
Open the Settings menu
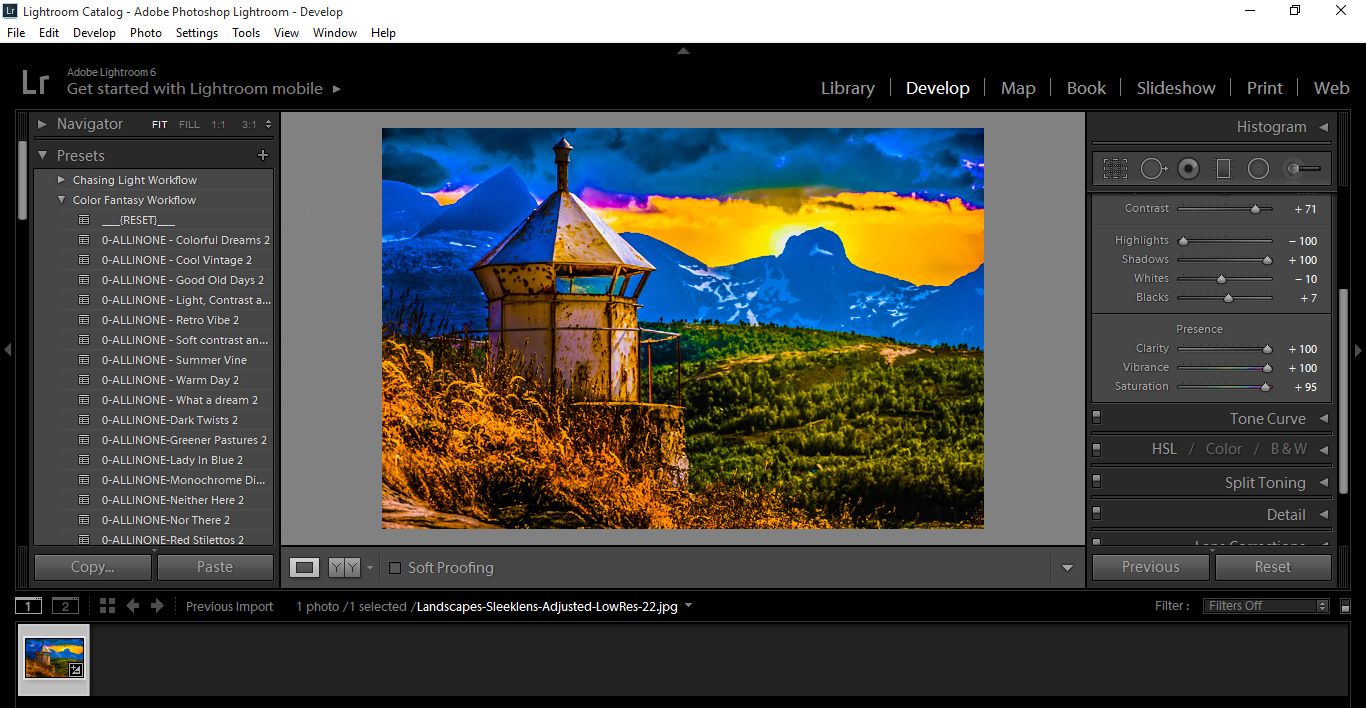(196, 32)
